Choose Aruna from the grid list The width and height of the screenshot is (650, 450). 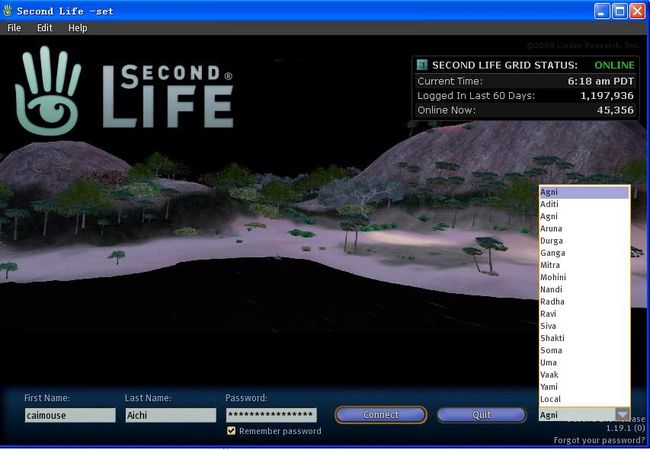[584, 228]
